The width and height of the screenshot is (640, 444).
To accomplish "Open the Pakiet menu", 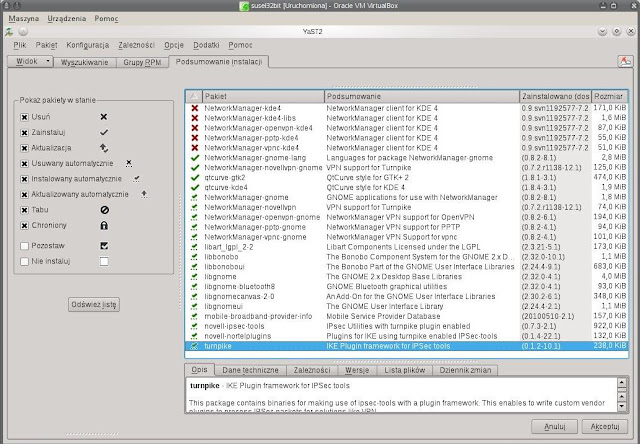I will coord(46,45).
